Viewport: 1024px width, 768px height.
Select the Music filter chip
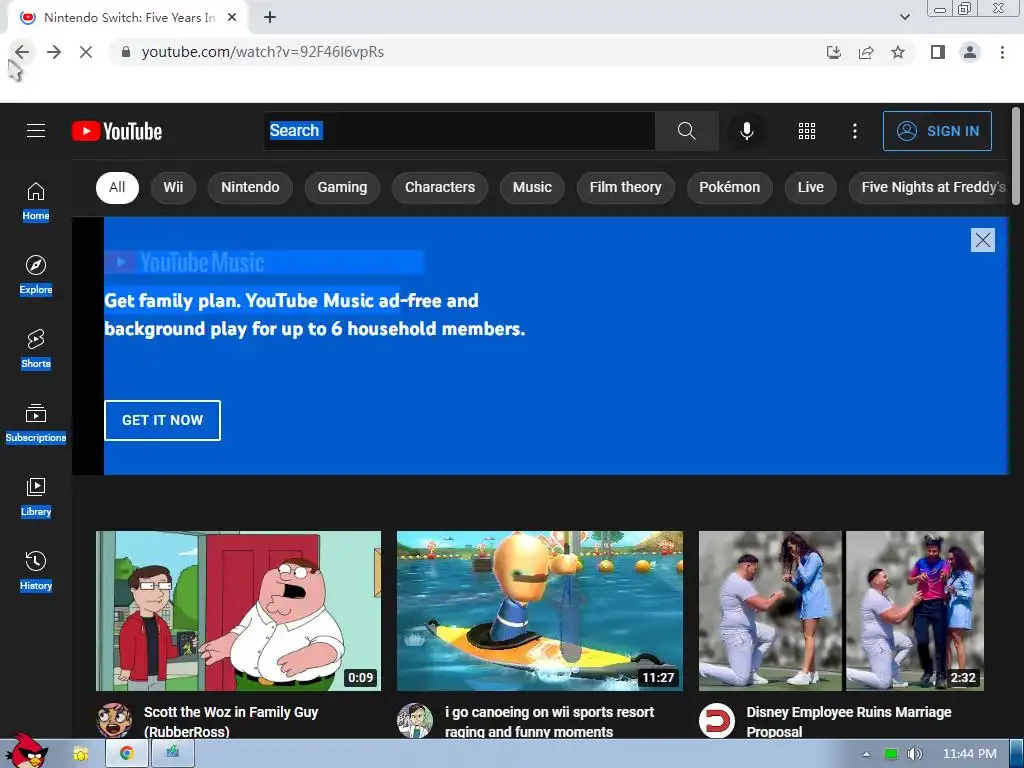(x=532, y=187)
